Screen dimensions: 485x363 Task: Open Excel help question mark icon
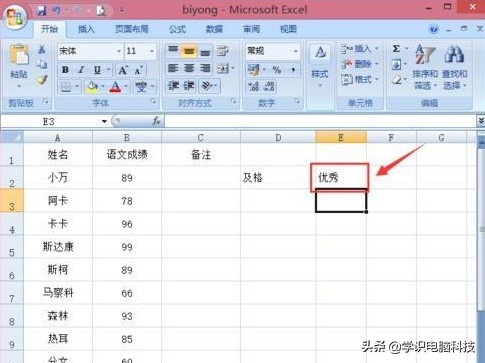click(434, 30)
